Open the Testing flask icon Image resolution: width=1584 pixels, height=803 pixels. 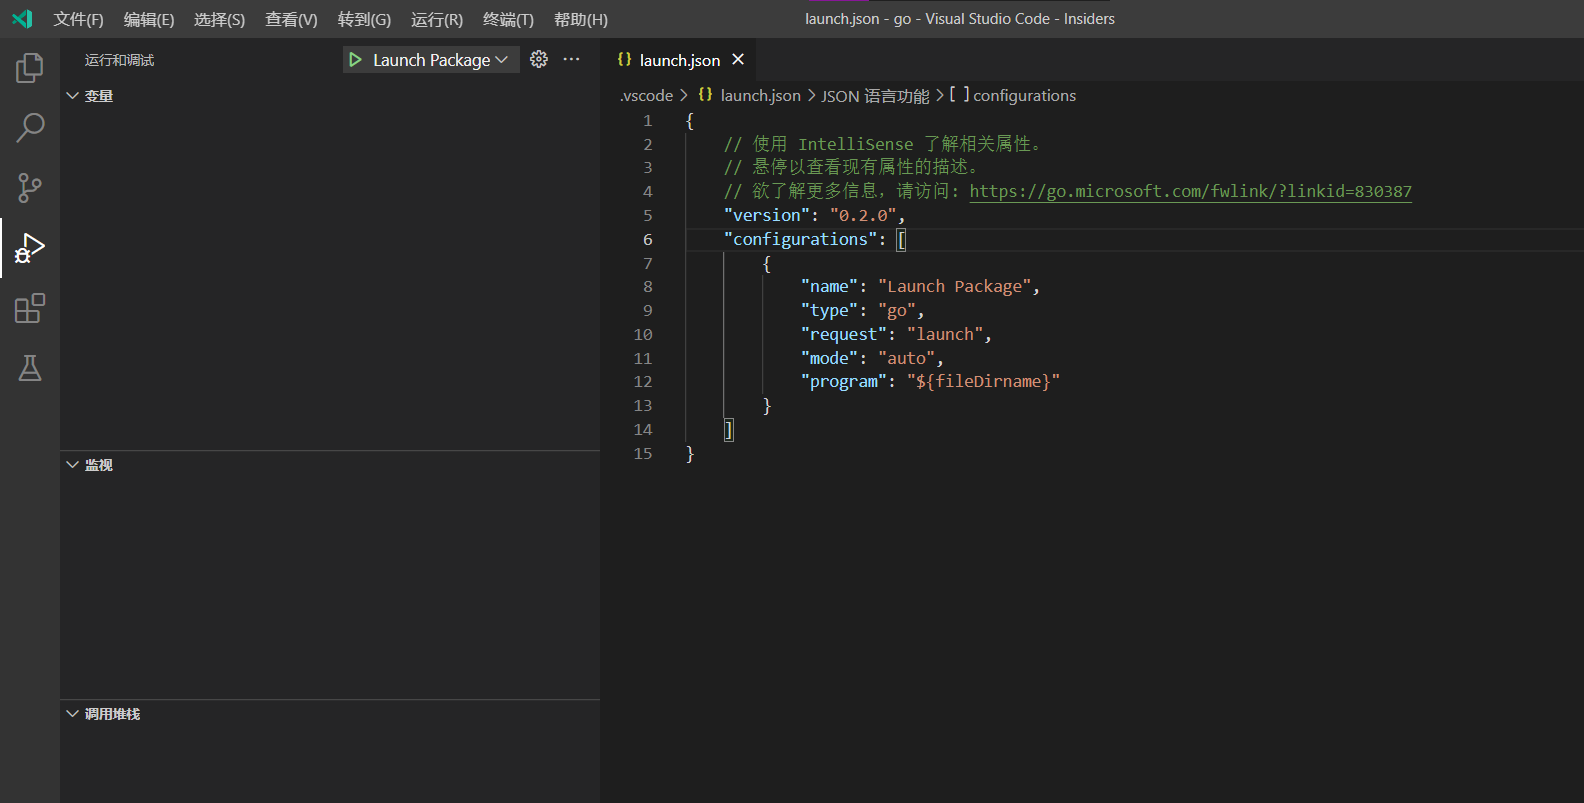click(x=30, y=368)
